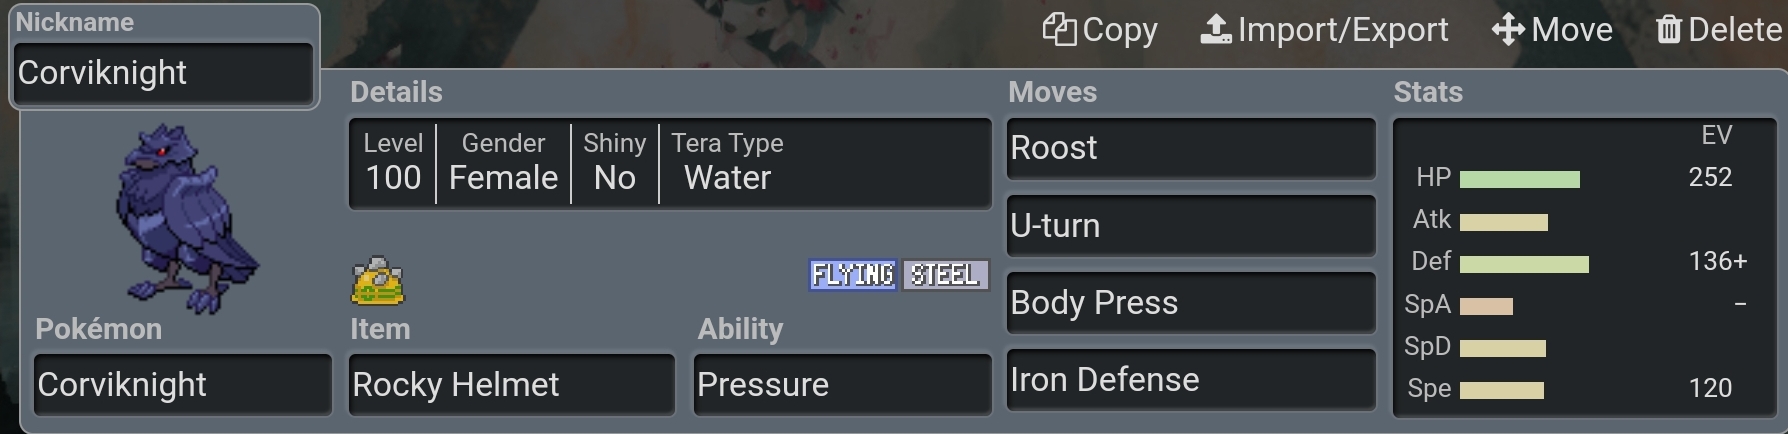
Task: Open the Item field showing Rocky Helmet
Action: pos(511,385)
